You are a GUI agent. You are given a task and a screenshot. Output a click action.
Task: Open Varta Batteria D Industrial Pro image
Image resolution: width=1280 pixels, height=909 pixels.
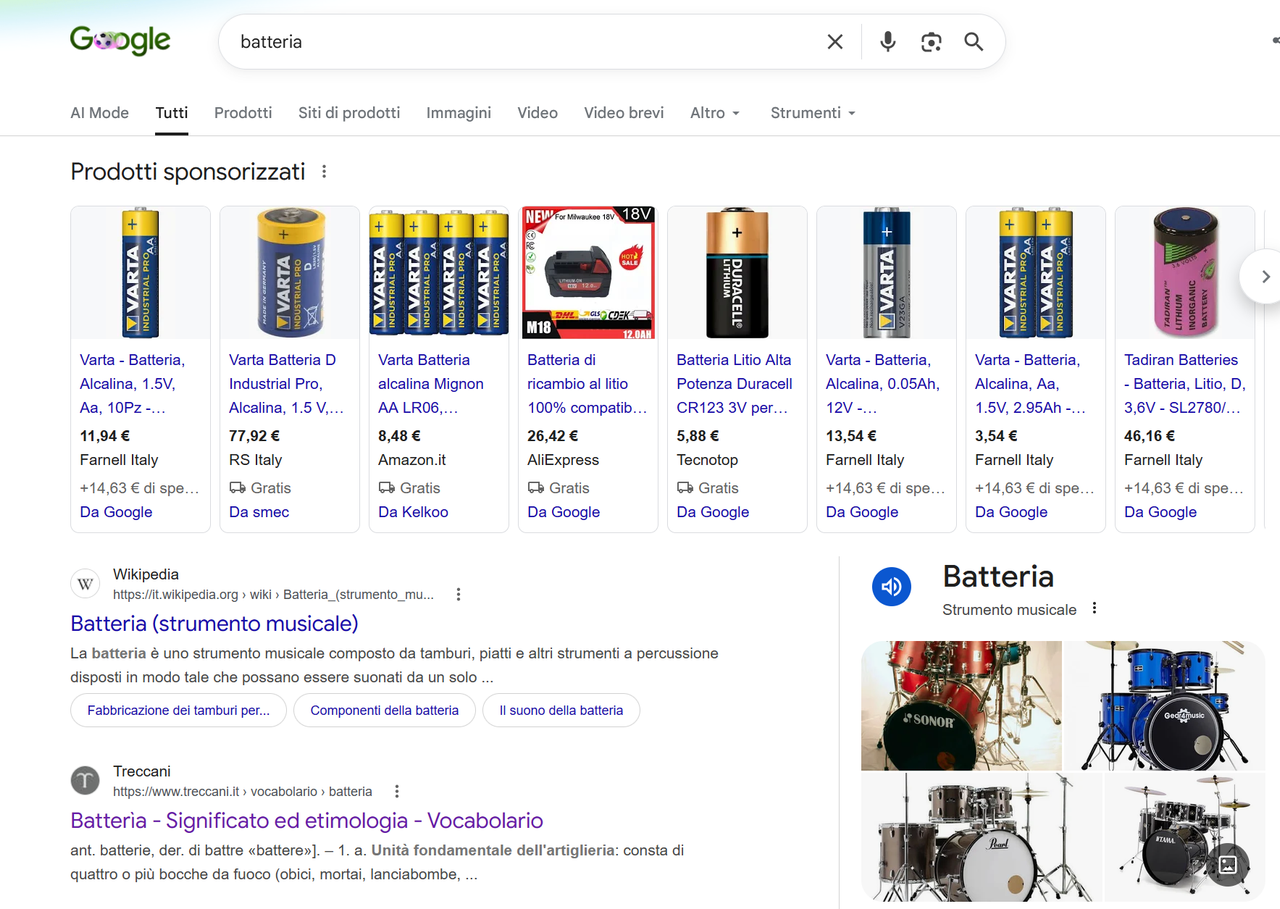[x=289, y=273]
